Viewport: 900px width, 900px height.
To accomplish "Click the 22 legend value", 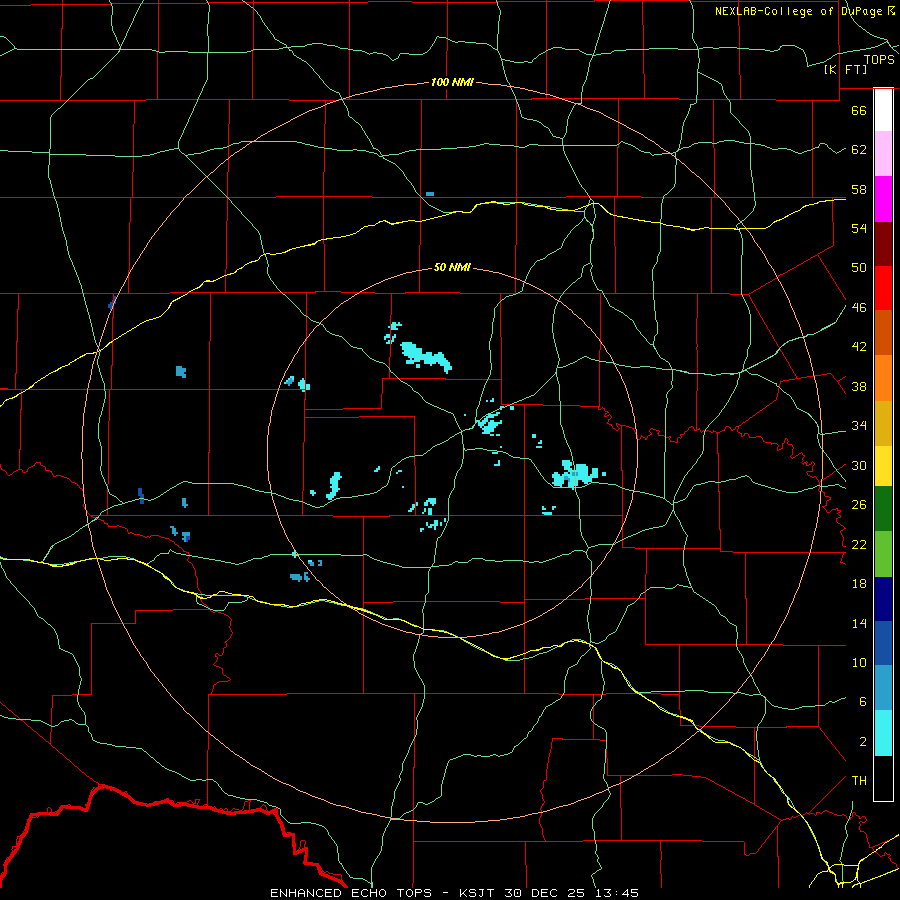I will click(859, 544).
